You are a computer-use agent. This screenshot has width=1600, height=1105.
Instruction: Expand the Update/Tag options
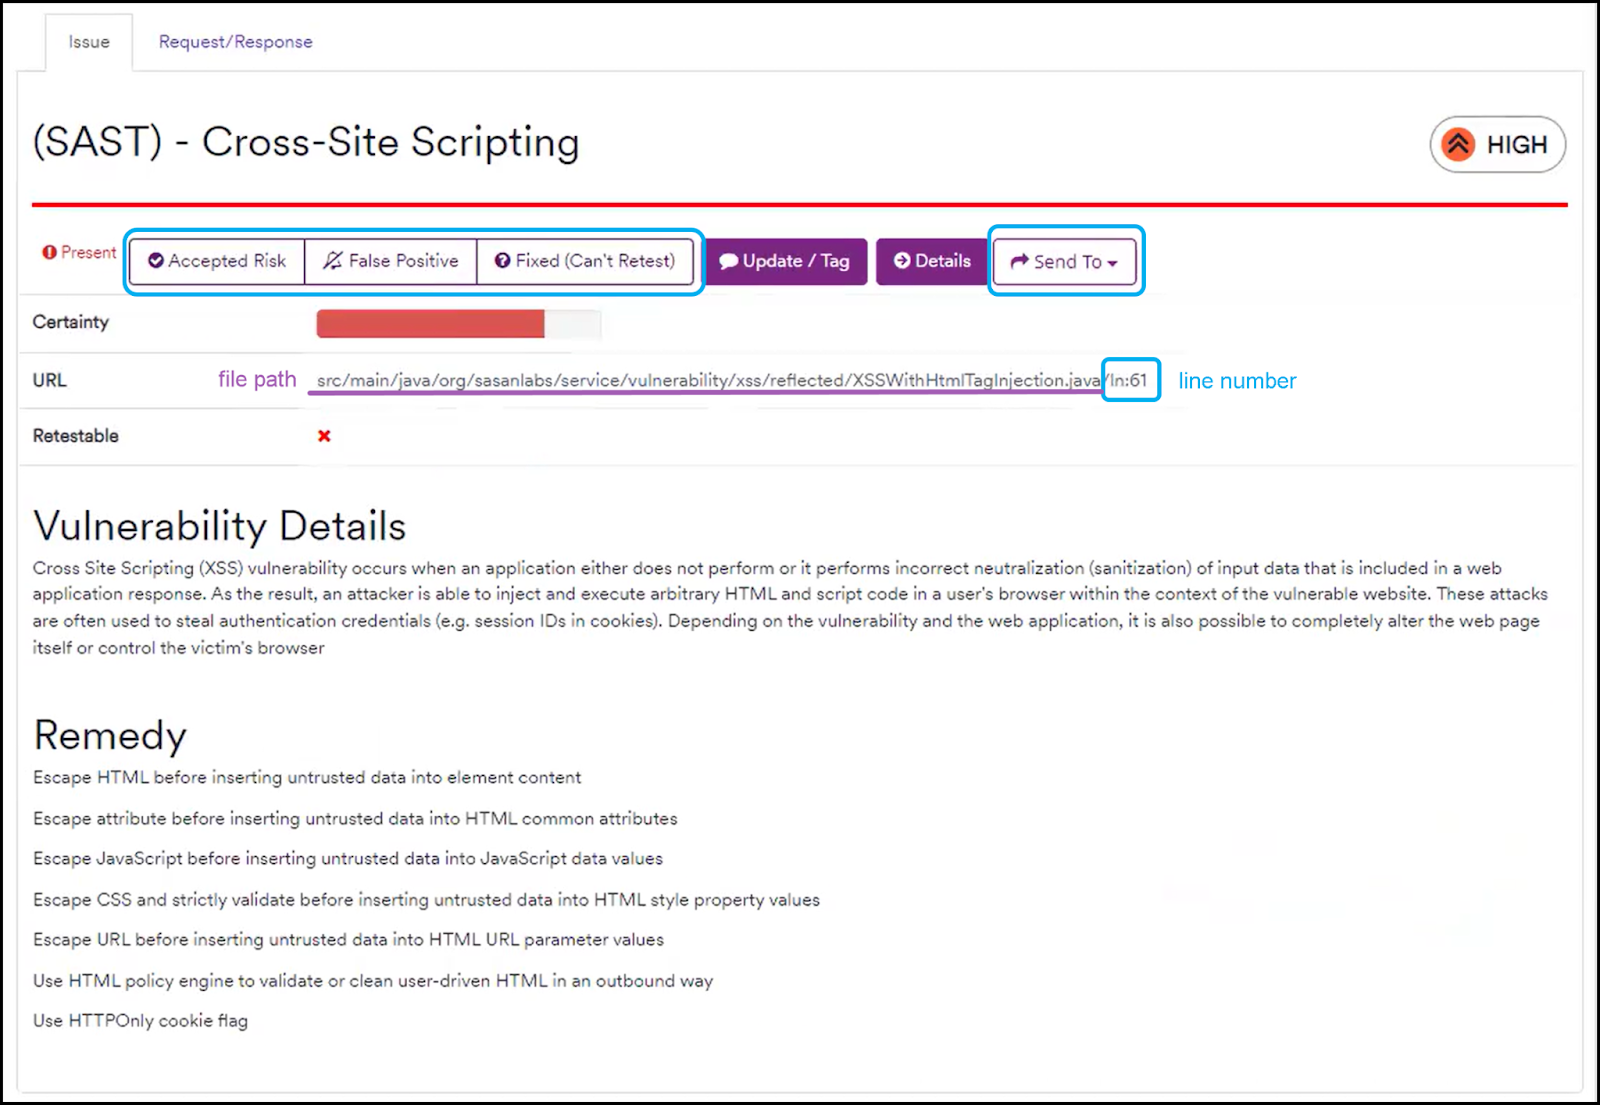point(786,261)
